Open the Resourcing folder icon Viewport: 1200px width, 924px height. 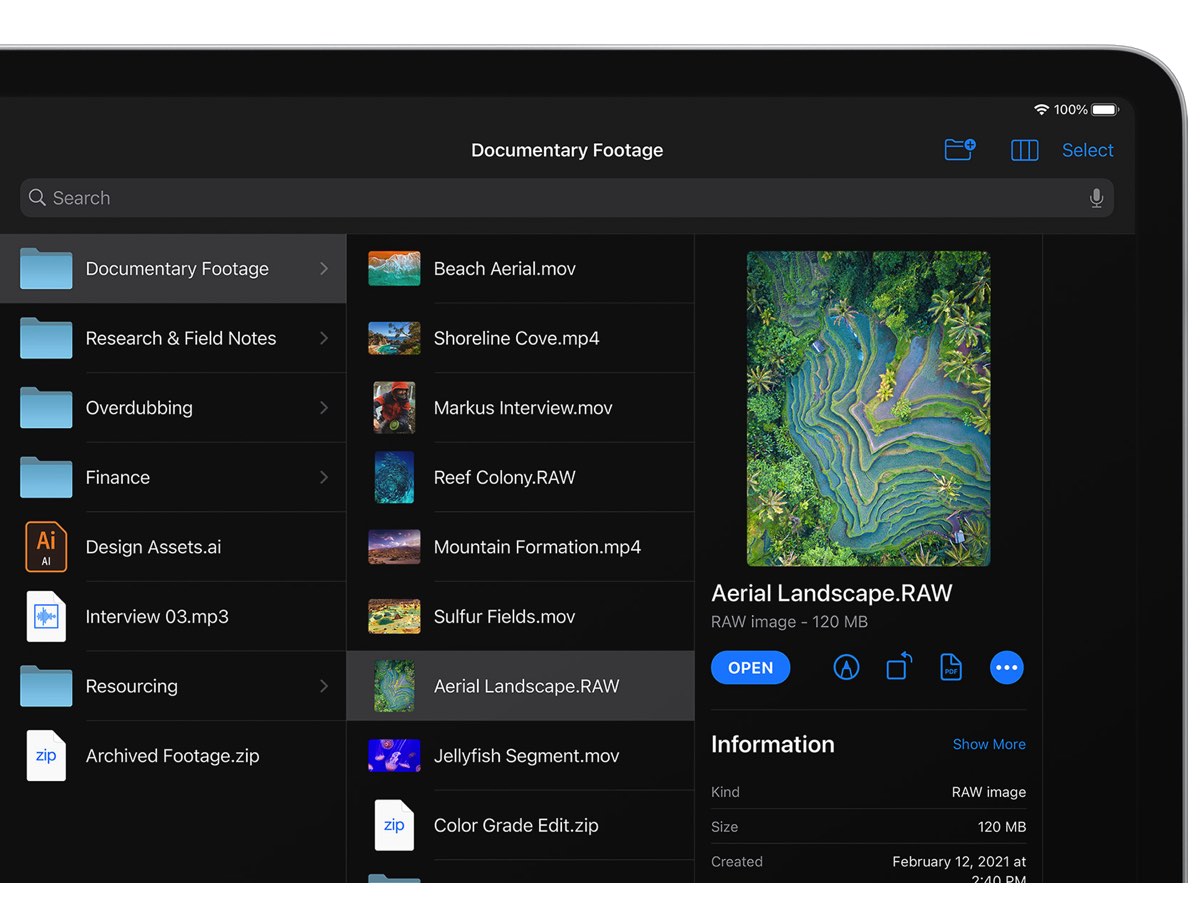tap(46, 686)
